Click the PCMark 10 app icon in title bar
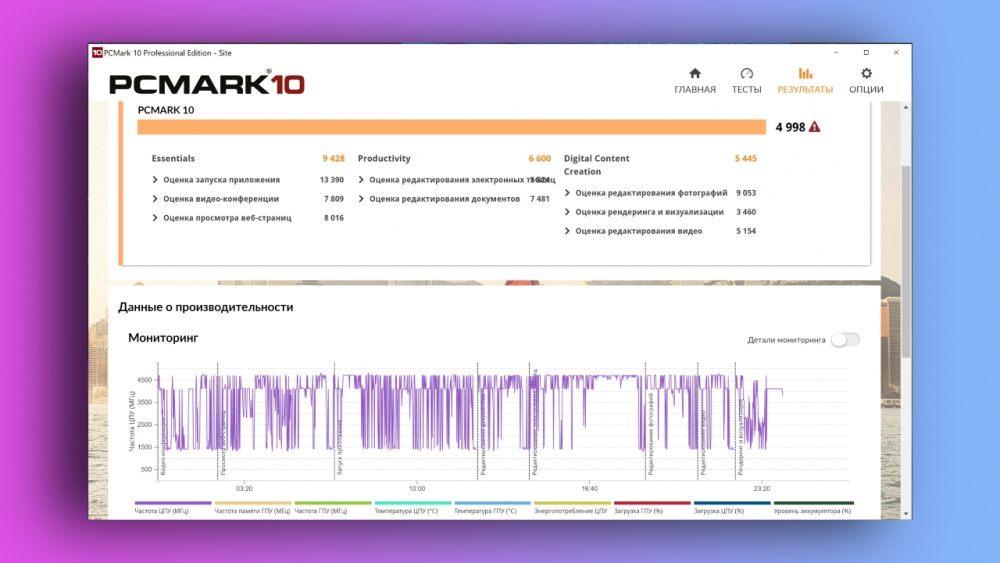 [97, 52]
